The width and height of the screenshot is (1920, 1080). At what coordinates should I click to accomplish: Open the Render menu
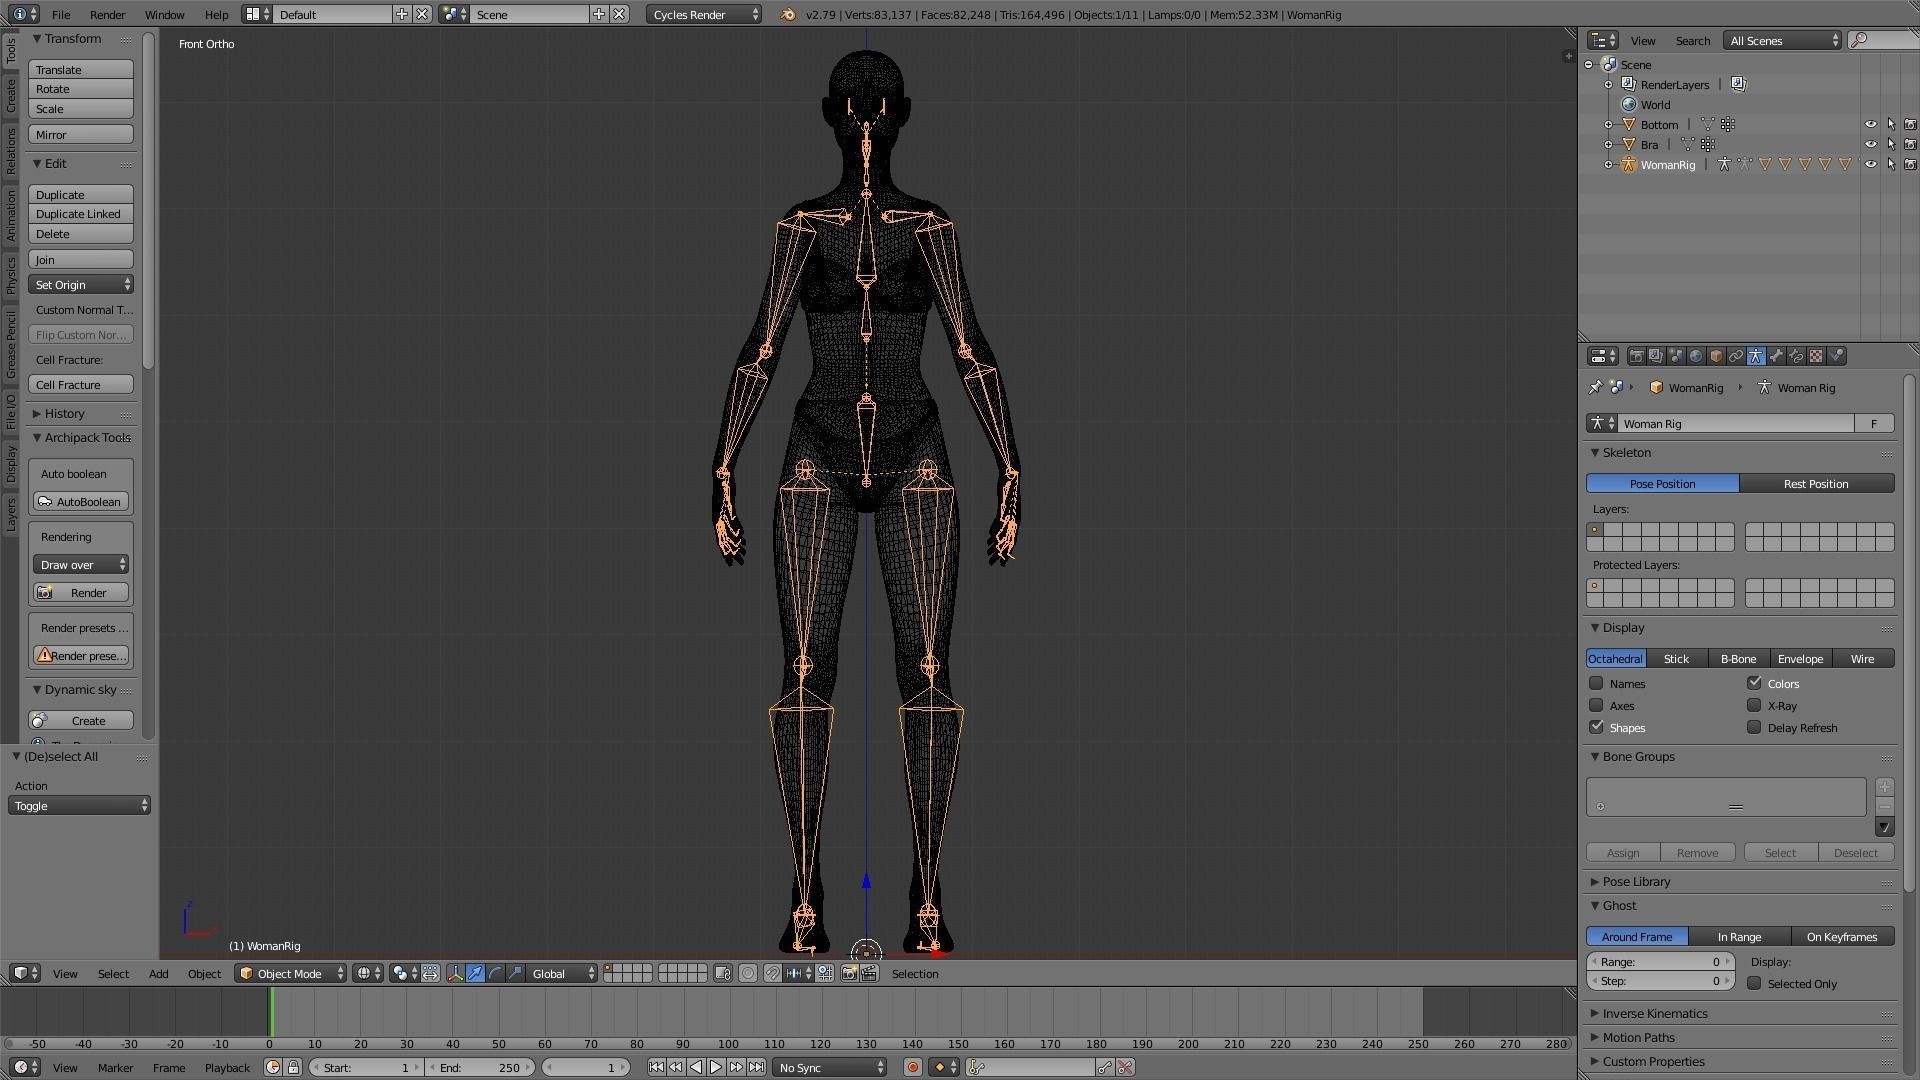click(107, 14)
